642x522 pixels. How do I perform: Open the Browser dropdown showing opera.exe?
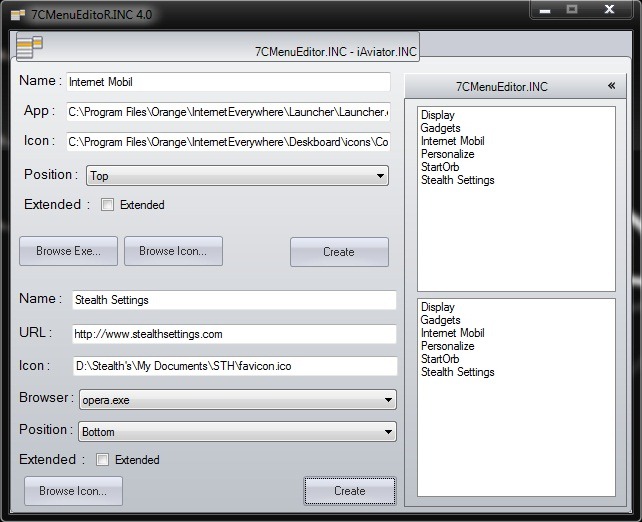235,400
